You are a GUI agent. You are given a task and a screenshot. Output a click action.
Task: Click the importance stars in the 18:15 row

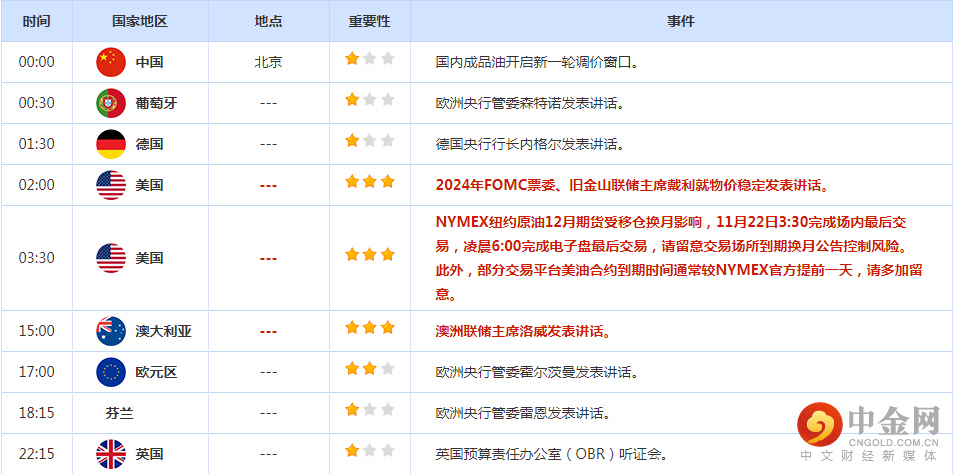(370, 410)
